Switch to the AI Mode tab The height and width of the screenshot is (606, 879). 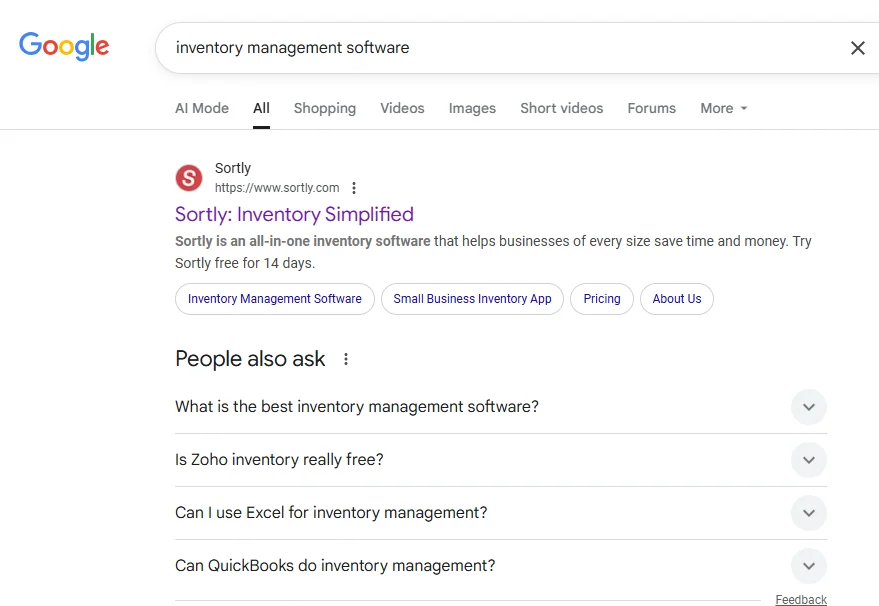202,108
